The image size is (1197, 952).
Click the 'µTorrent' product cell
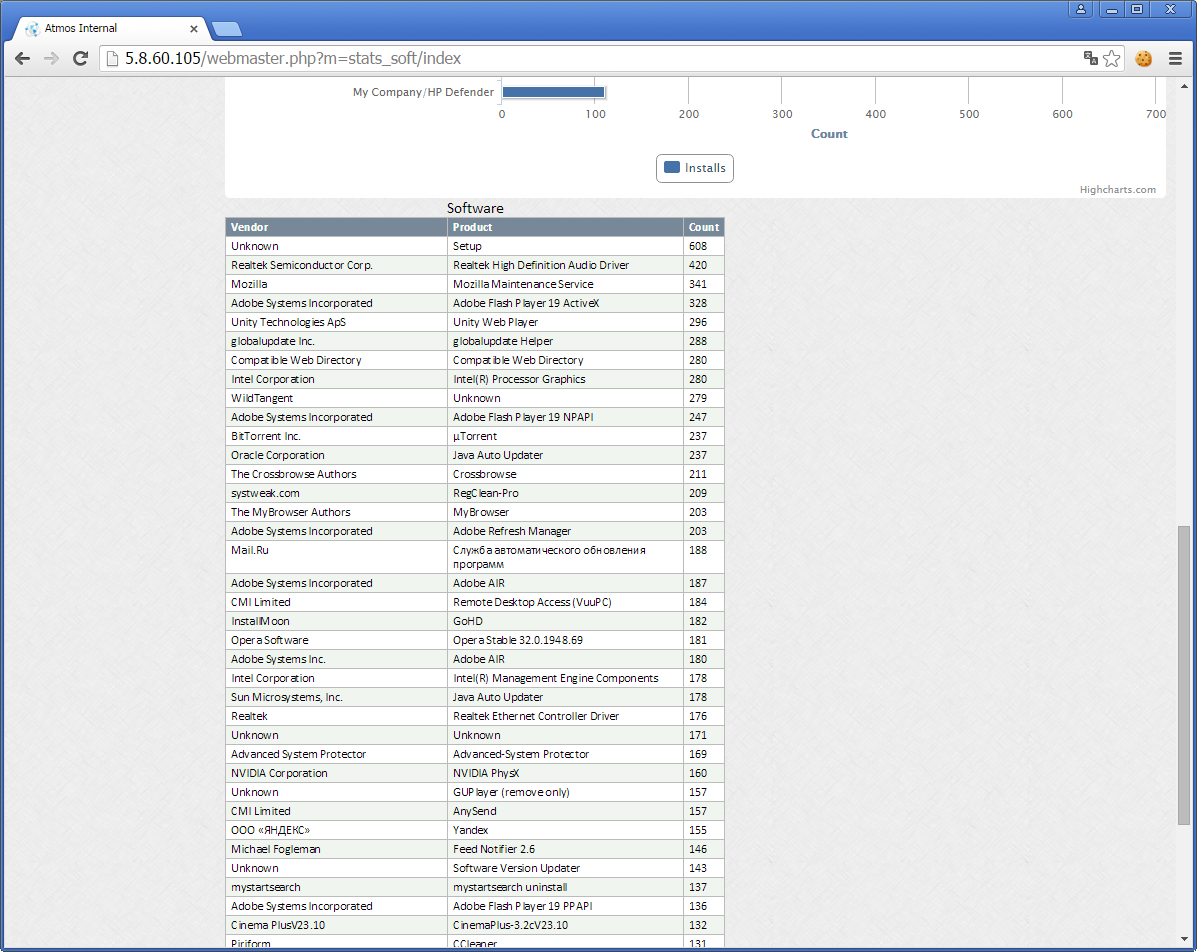(x=565, y=436)
